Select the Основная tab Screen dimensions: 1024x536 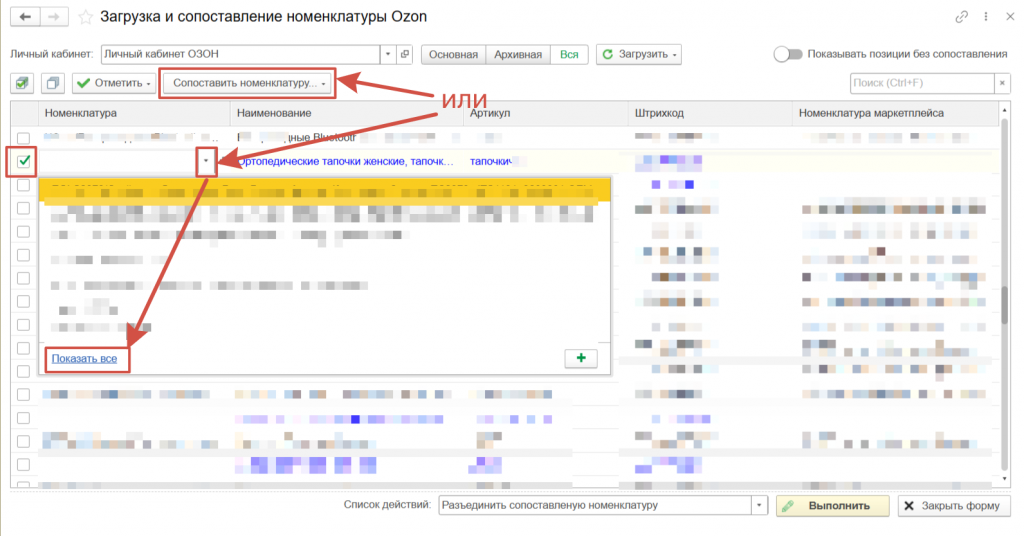coord(454,54)
